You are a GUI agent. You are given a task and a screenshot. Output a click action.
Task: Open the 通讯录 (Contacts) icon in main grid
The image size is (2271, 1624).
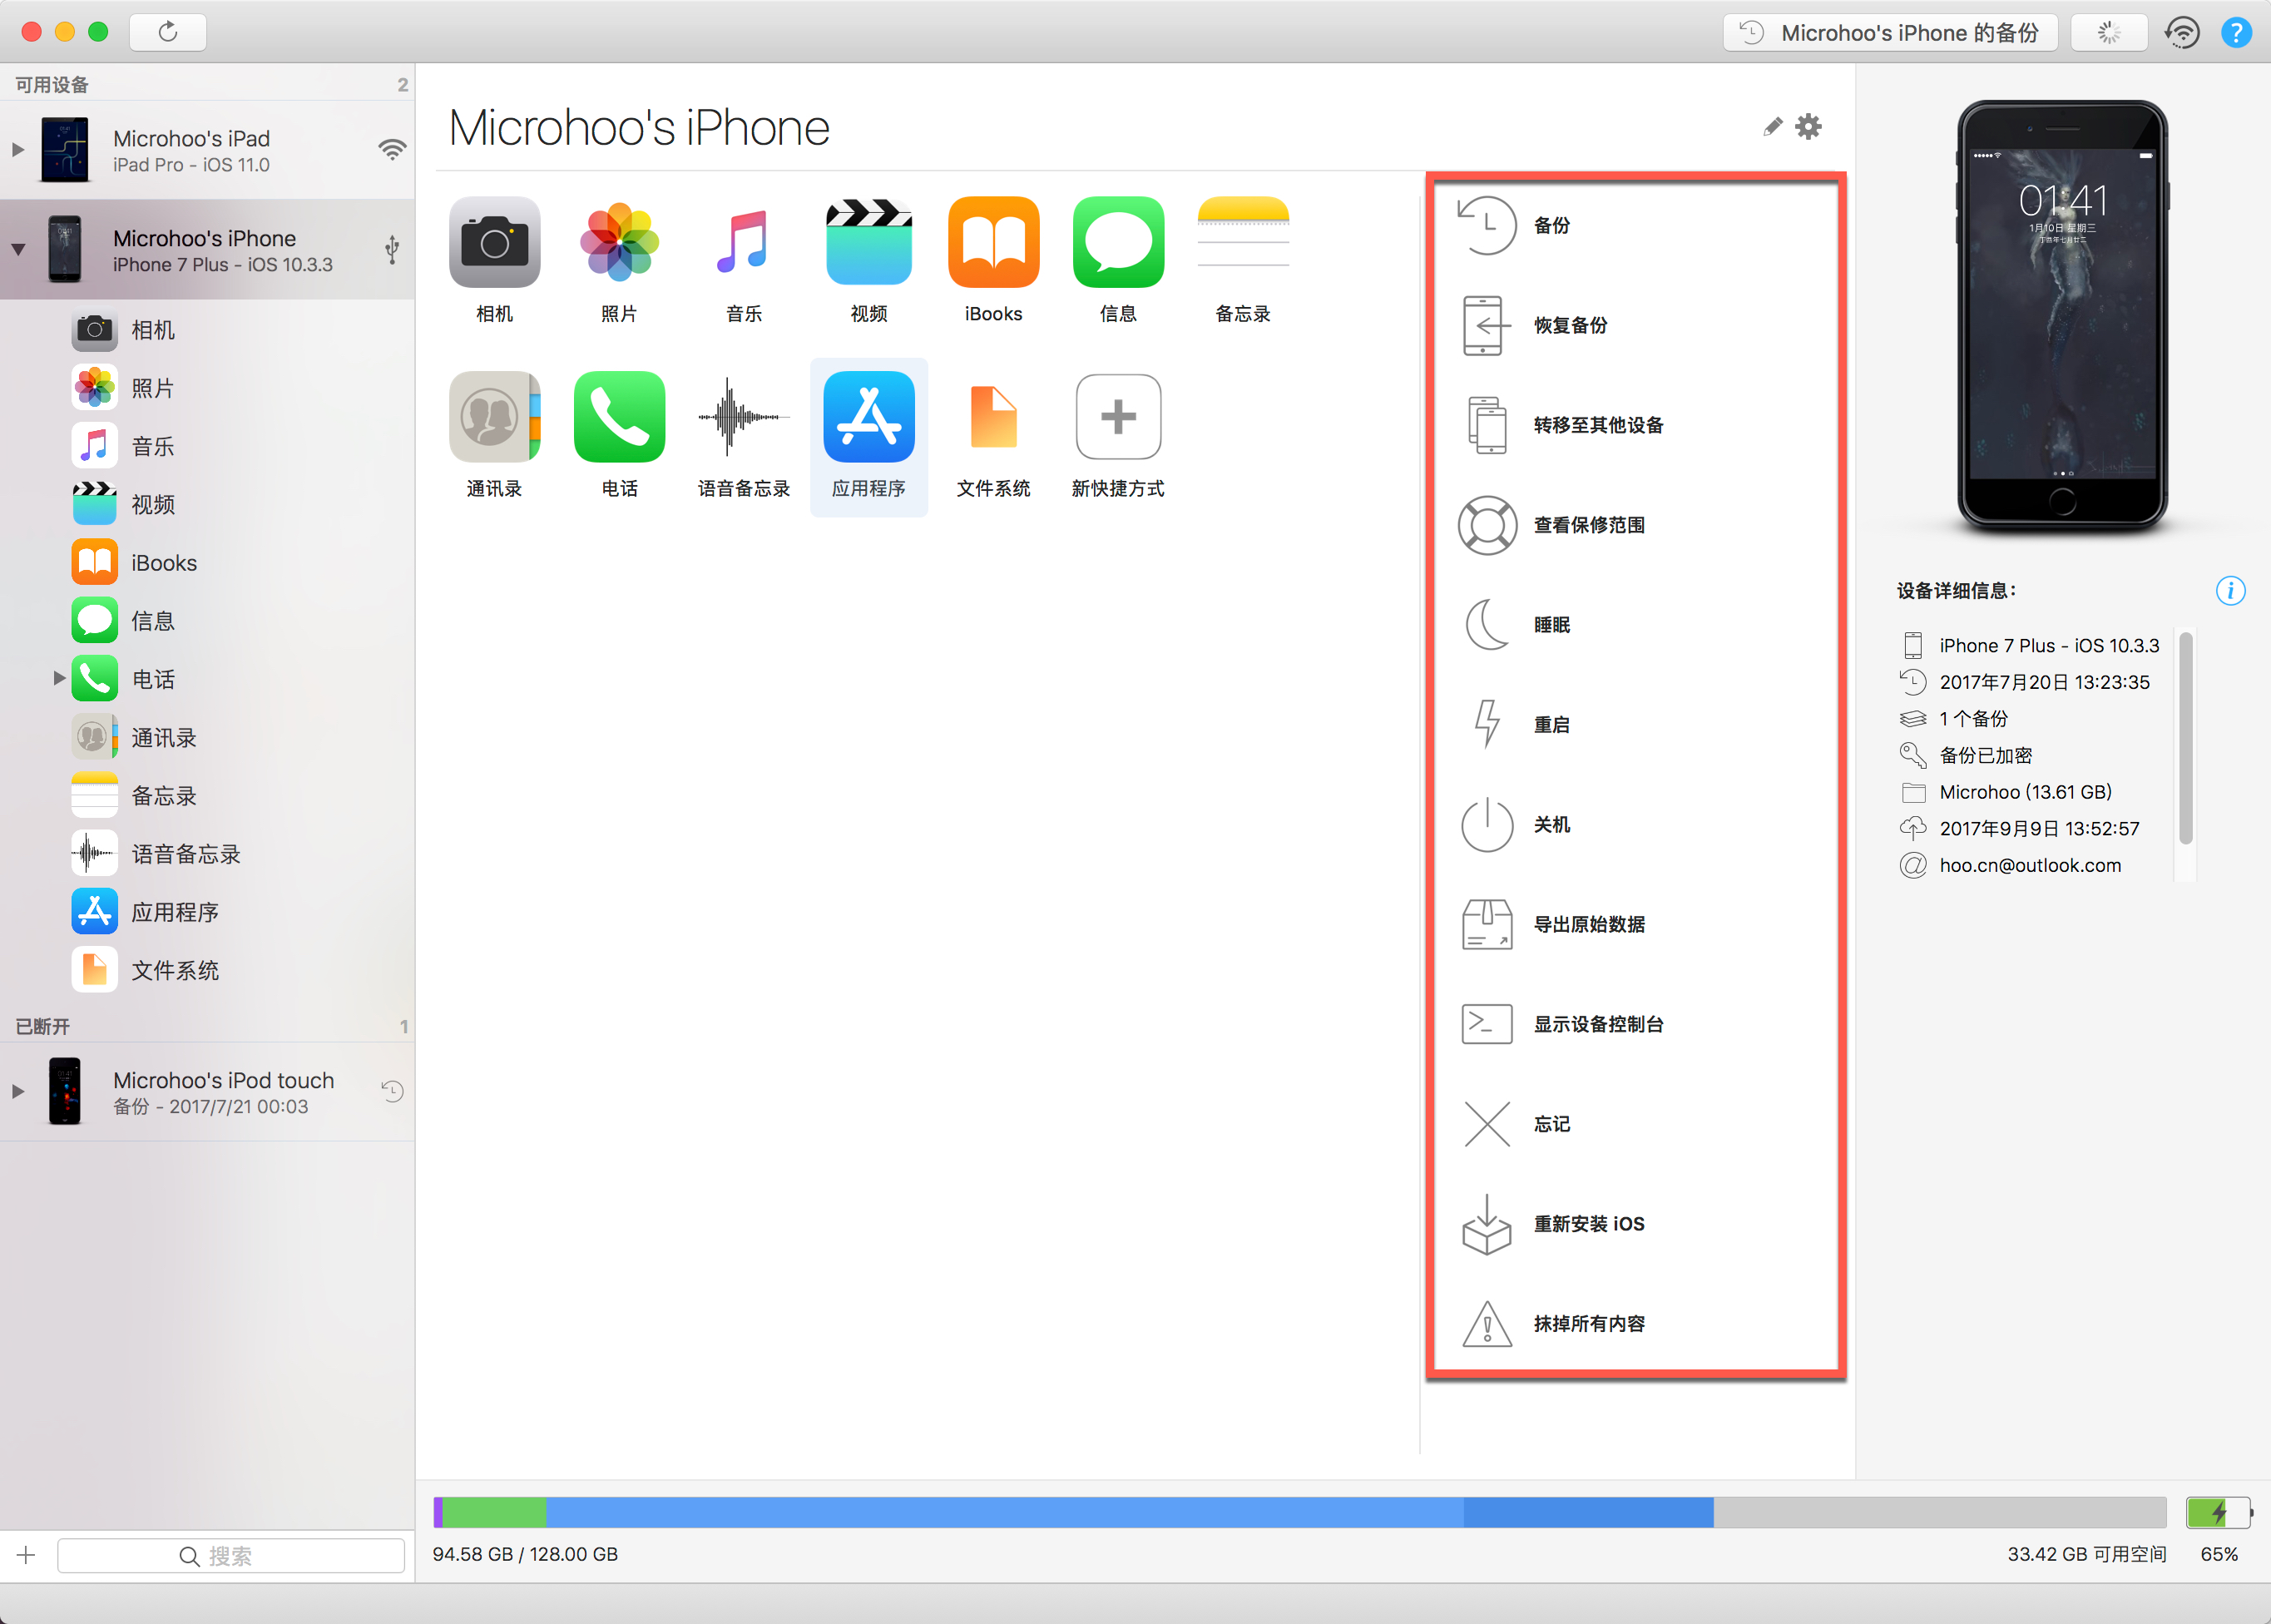coord(494,417)
